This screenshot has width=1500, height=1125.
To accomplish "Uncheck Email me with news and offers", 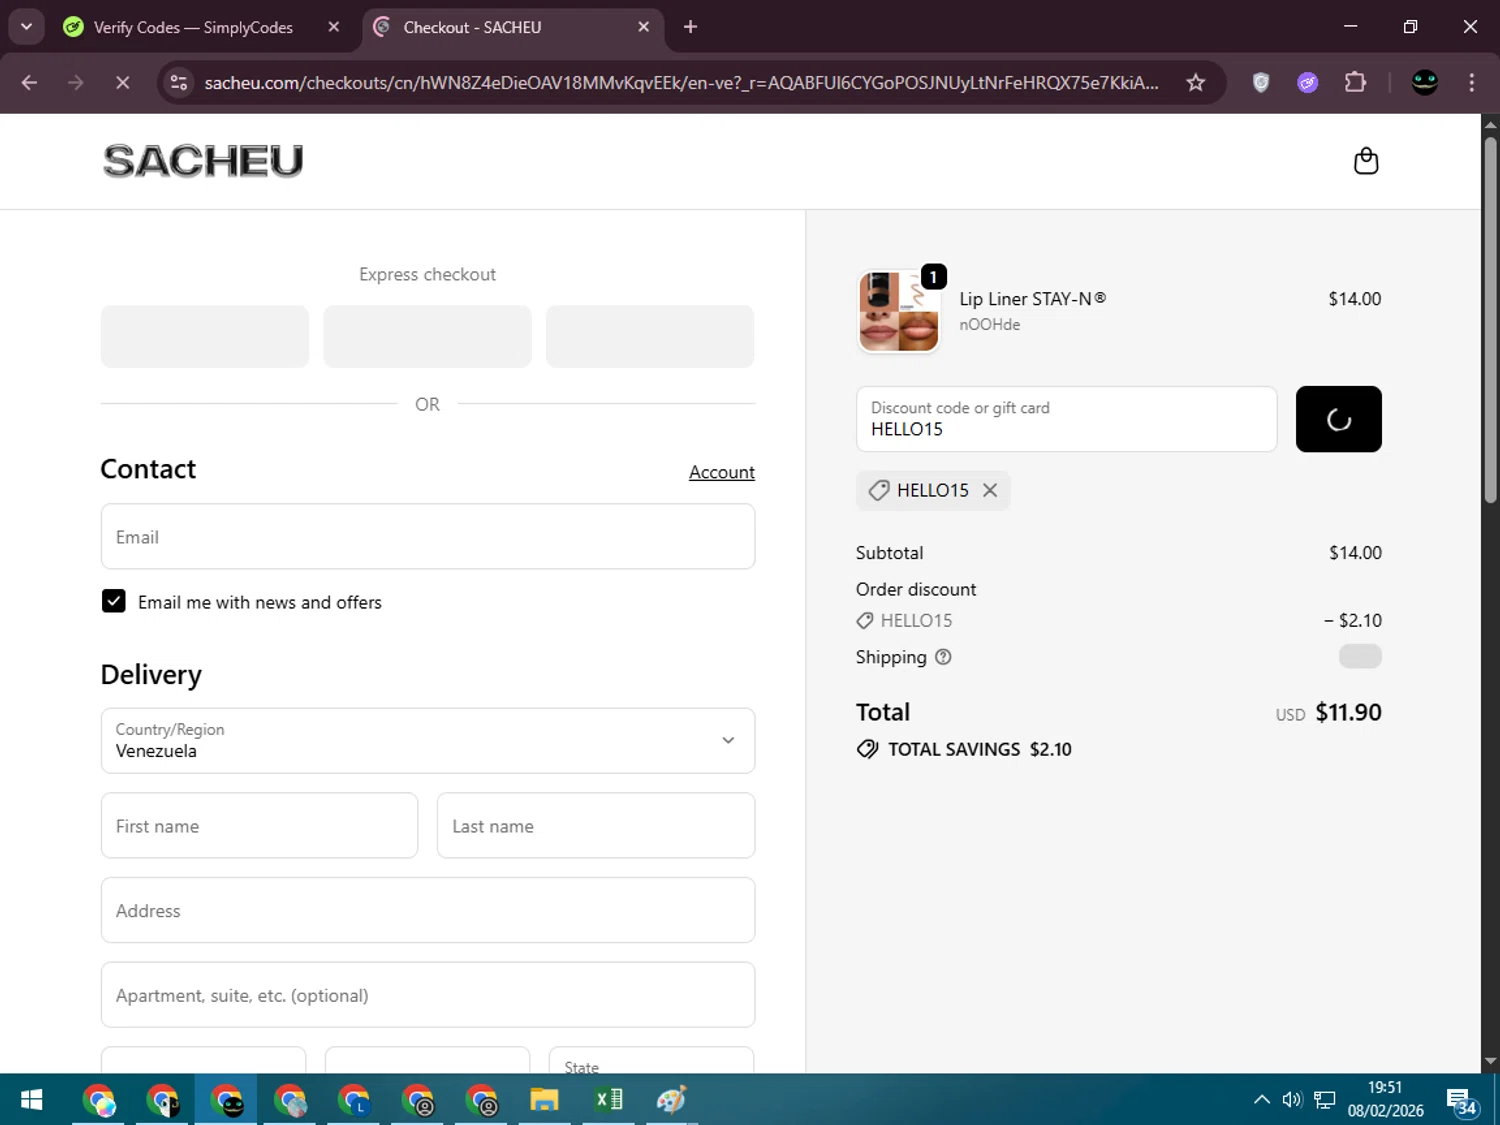I will coord(114,601).
